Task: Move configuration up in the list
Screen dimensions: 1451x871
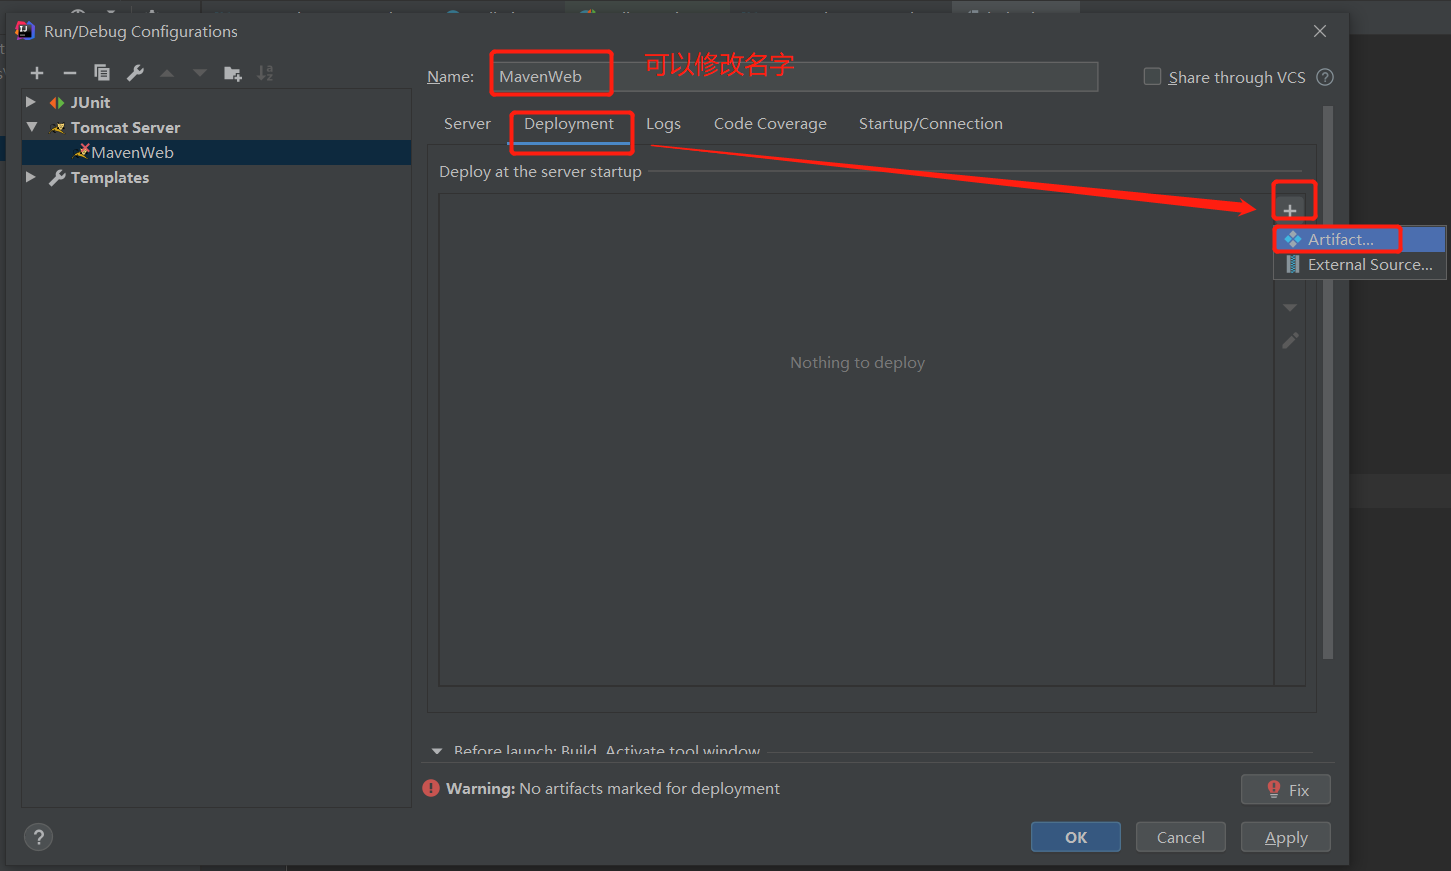Action: pyautogui.click(x=167, y=73)
